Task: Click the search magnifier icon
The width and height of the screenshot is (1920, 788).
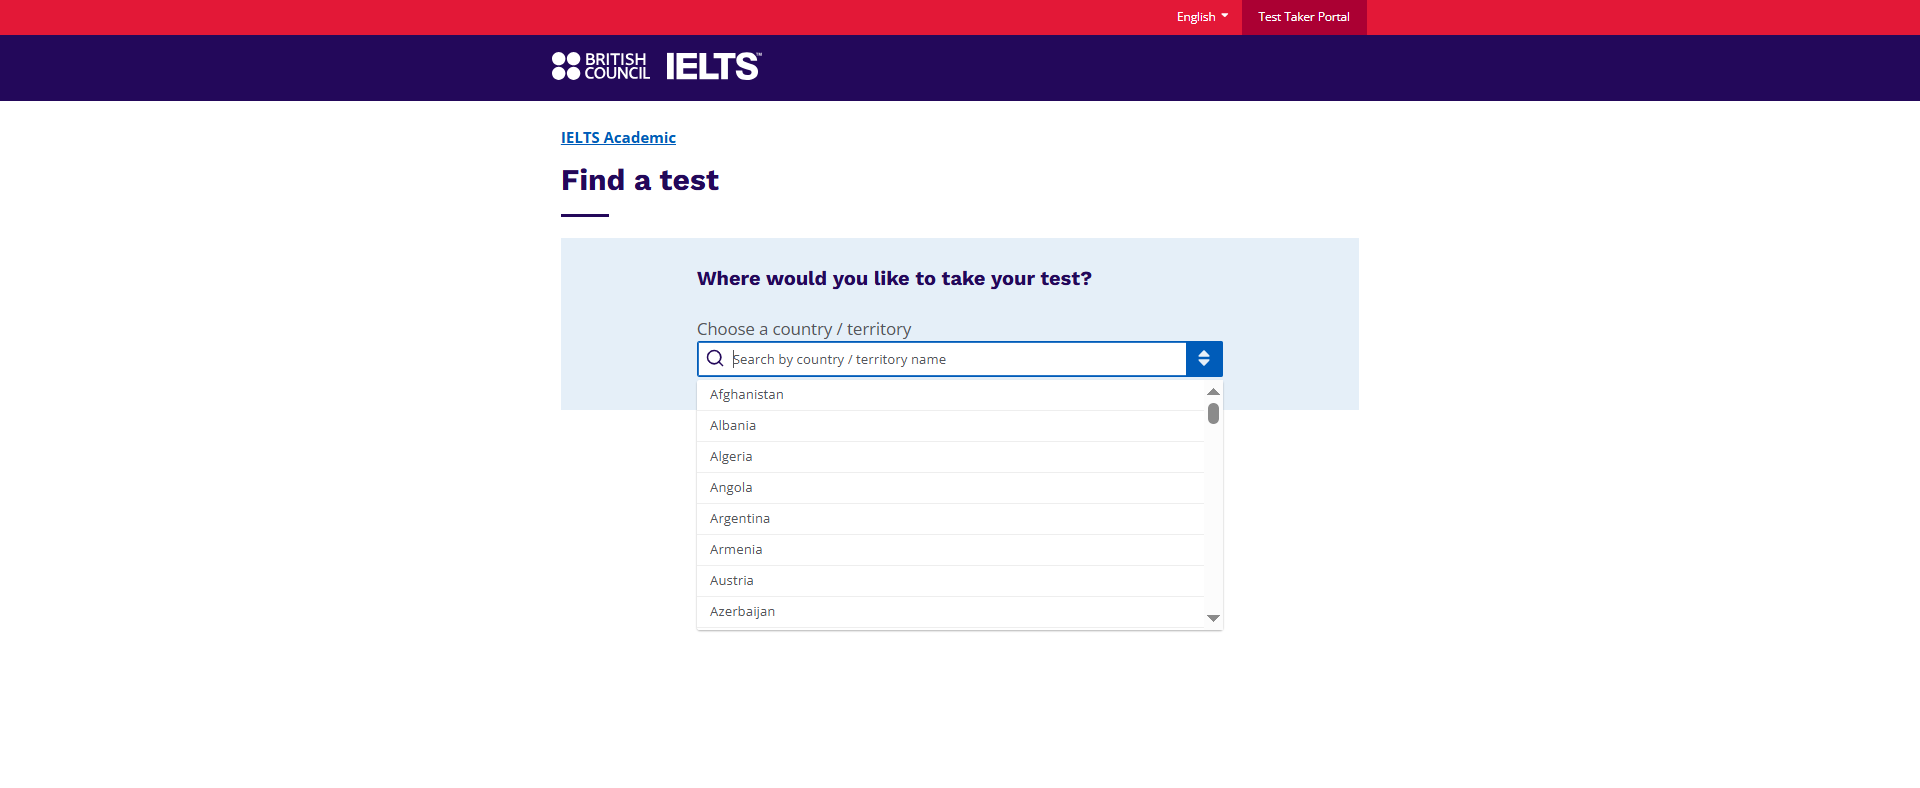Action: coord(715,359)
